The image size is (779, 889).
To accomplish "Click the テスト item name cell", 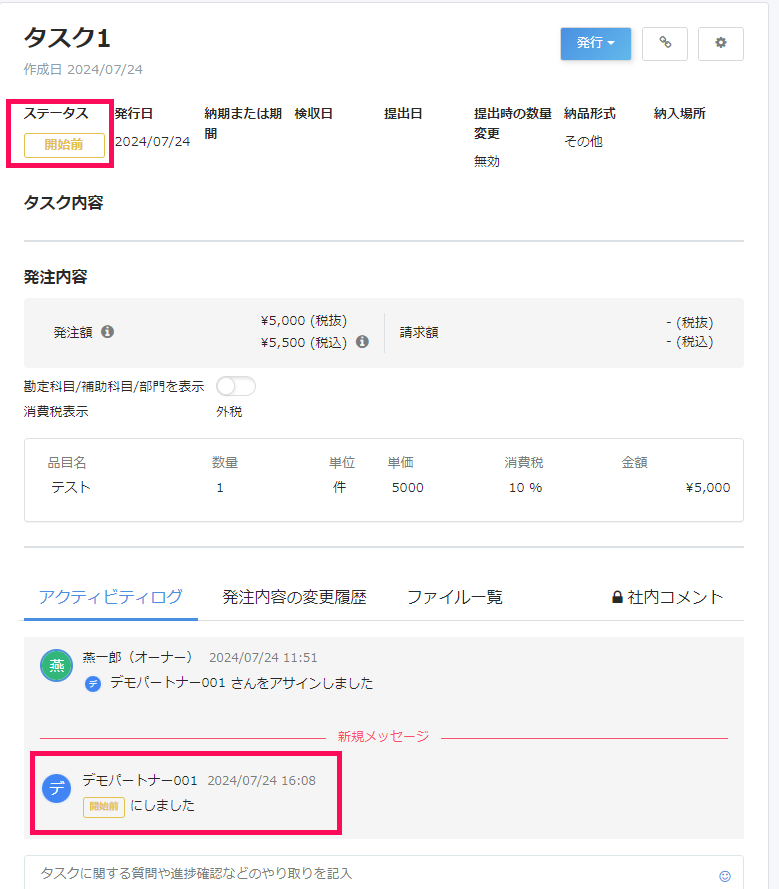I will 71,488.
